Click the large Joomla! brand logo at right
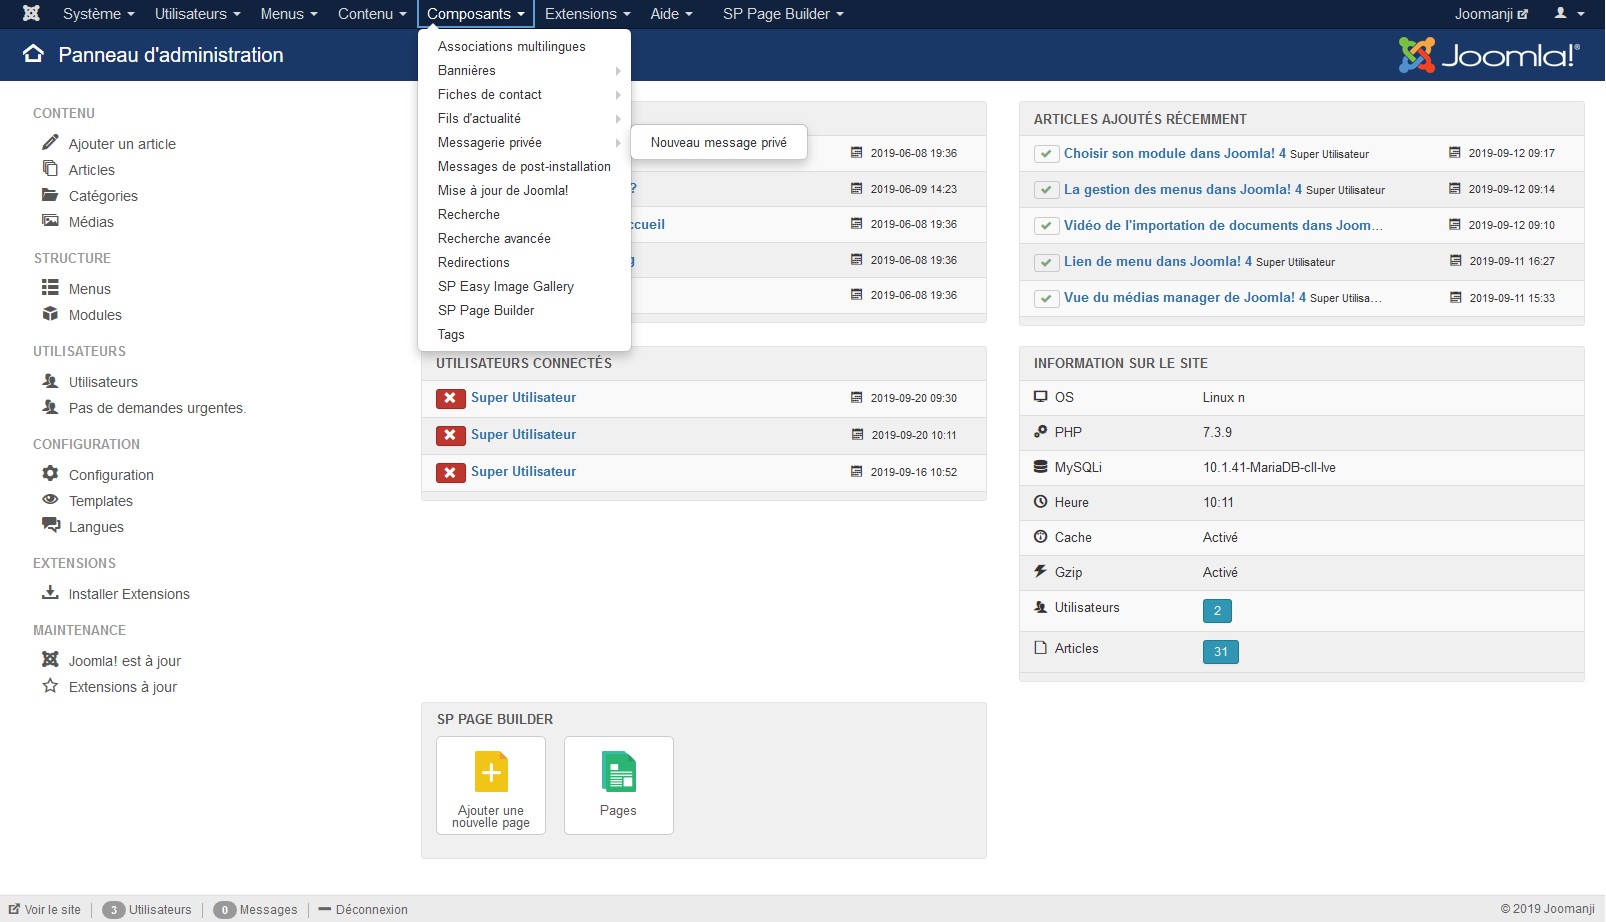 [1489, 55]
